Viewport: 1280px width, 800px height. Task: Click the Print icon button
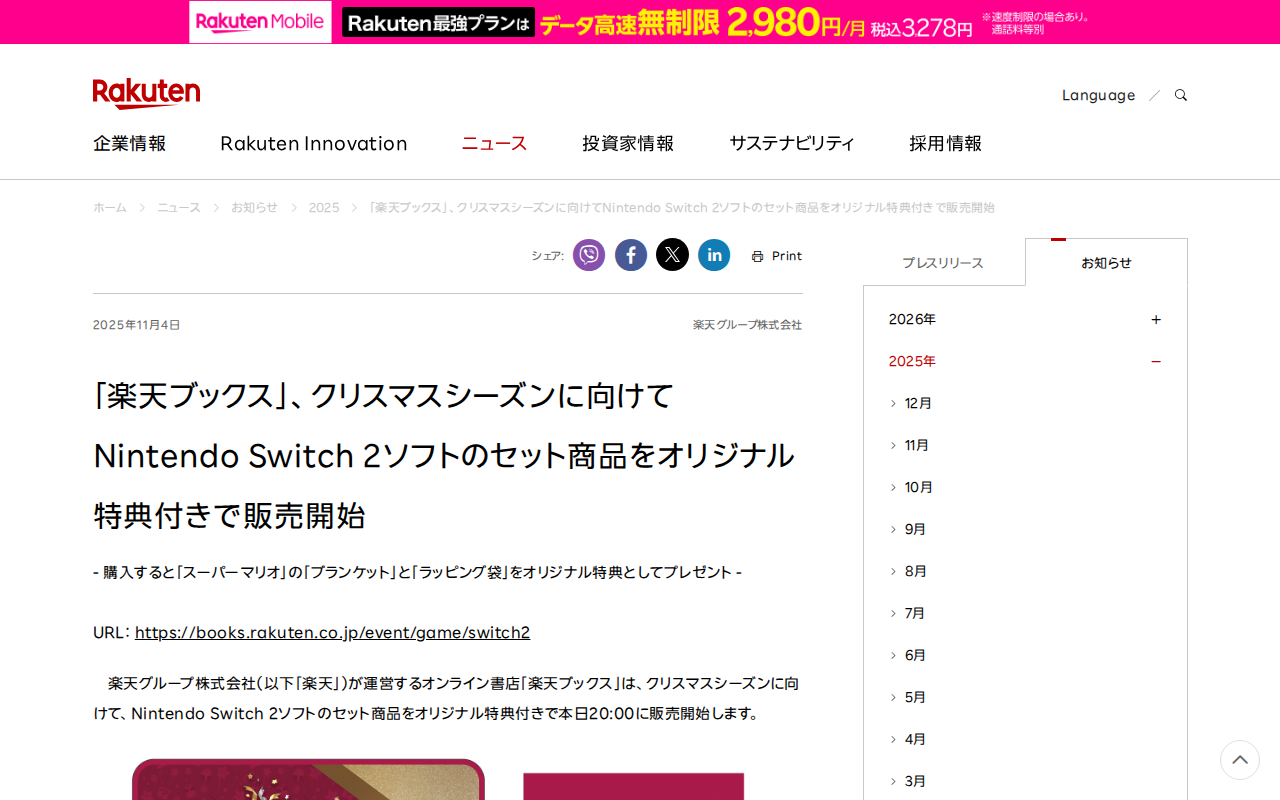pyautogui.click(x=777, y=256)
